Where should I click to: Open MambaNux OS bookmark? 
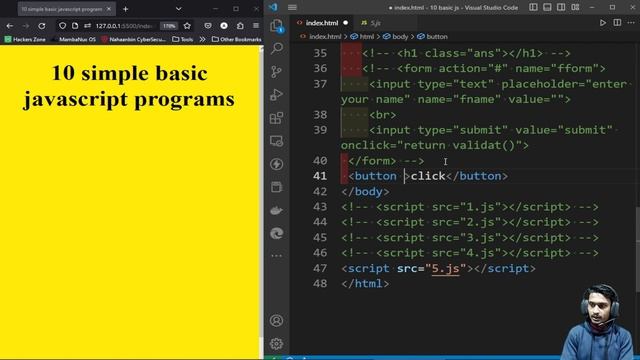74,40
